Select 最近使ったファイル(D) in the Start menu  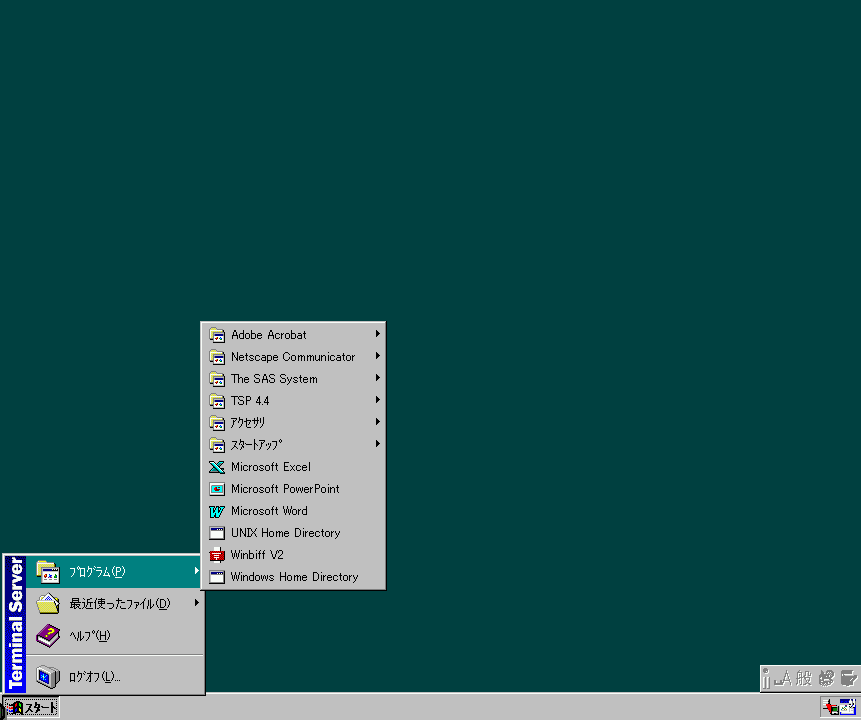[x=115, y=604]
